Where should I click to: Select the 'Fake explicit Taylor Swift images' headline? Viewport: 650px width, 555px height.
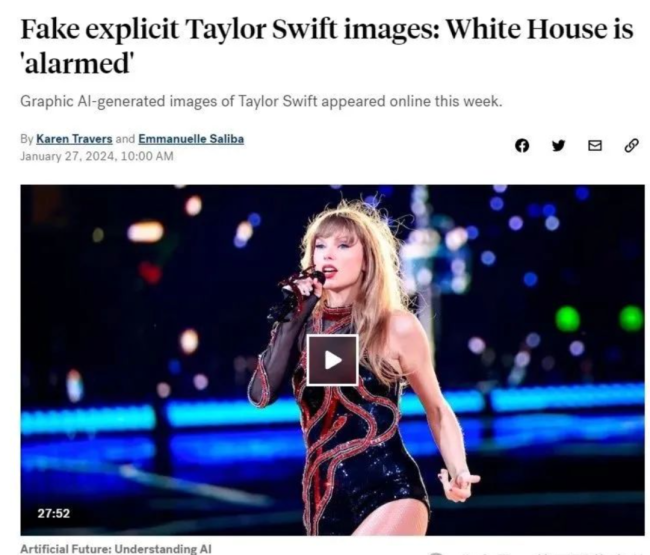click(x=228, y=29)
